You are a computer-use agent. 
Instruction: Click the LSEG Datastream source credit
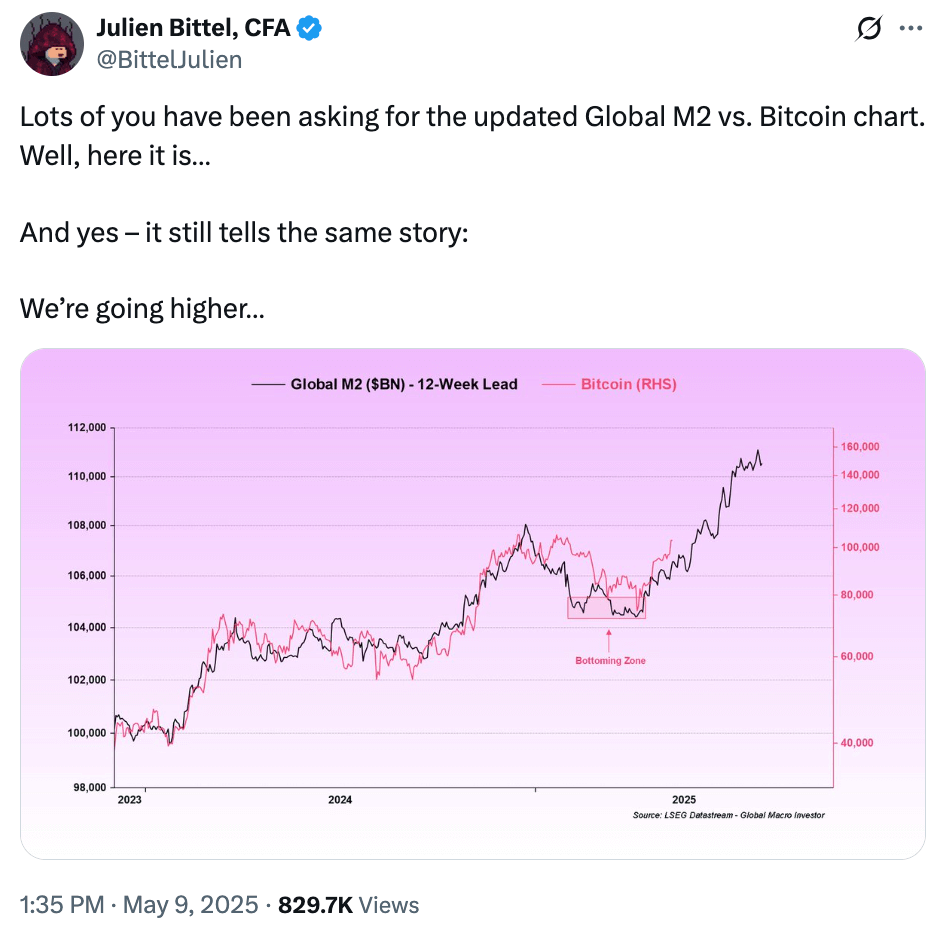coord(728,815)
